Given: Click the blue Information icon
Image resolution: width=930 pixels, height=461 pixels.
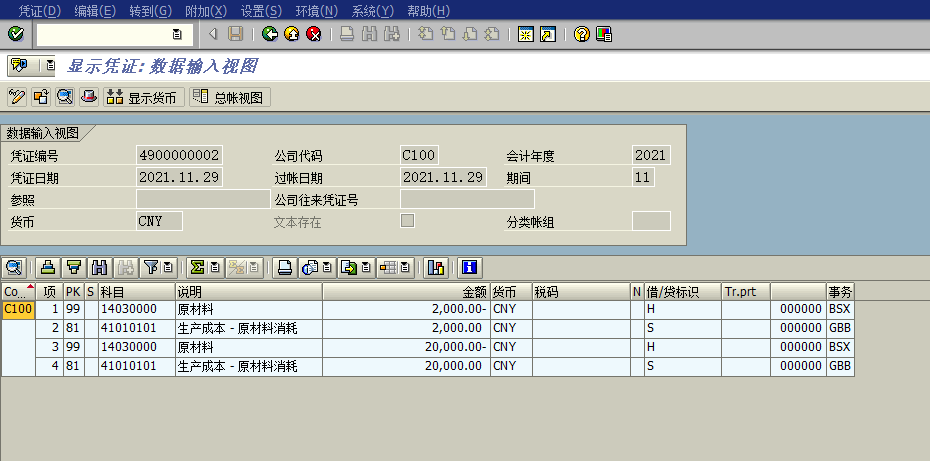Looking at the screenshot, I should coord(470,268).
